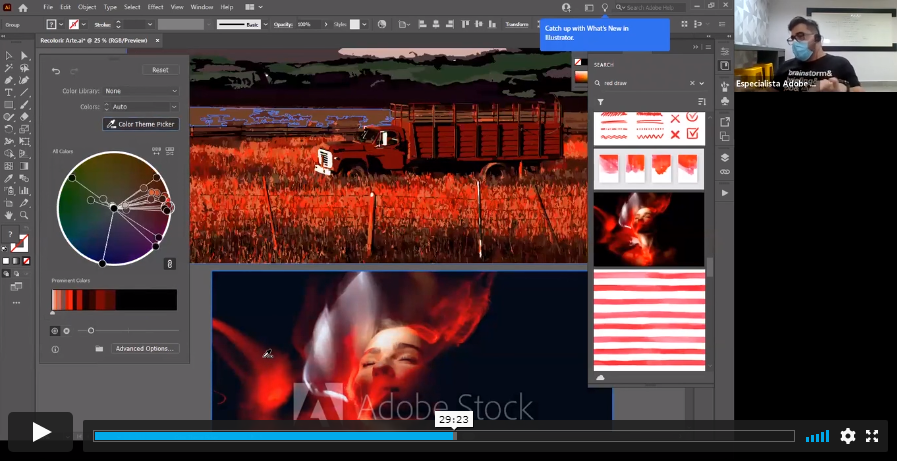Open the Asset Export panel icon

pyautogui.click(x=725, y=121)
